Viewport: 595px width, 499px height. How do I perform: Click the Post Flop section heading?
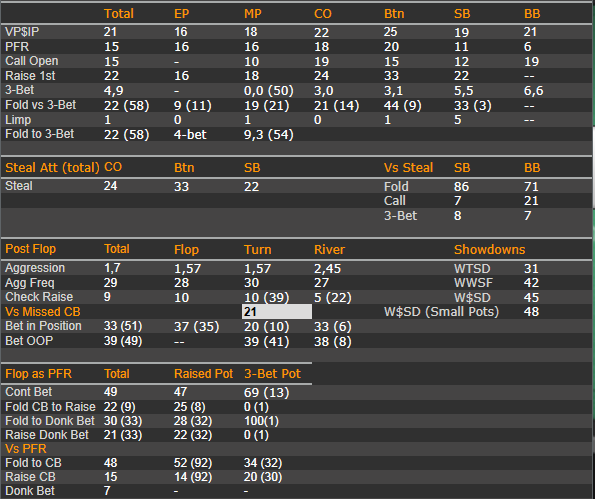[x=30, y=249]
